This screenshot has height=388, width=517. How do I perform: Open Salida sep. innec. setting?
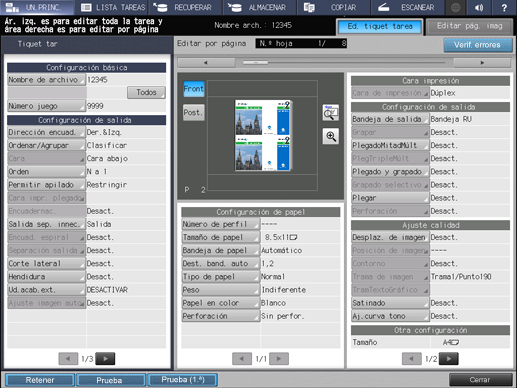pos(46,224)
